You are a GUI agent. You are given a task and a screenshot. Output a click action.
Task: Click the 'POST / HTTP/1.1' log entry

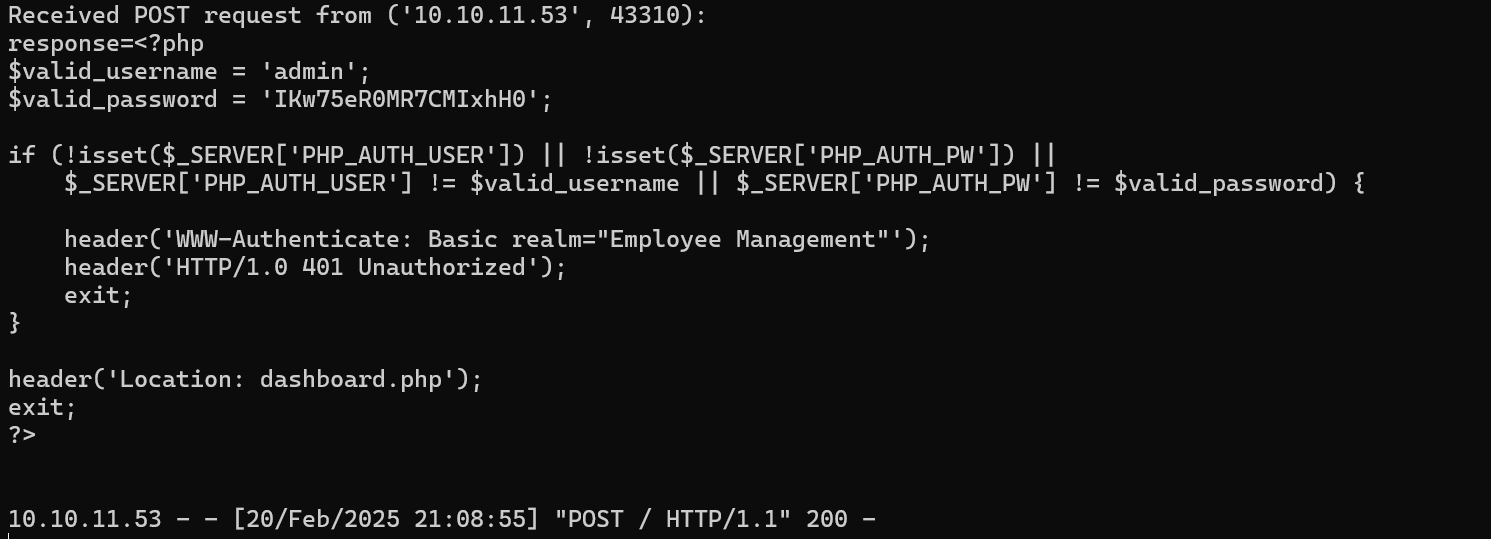pos(651,520)
